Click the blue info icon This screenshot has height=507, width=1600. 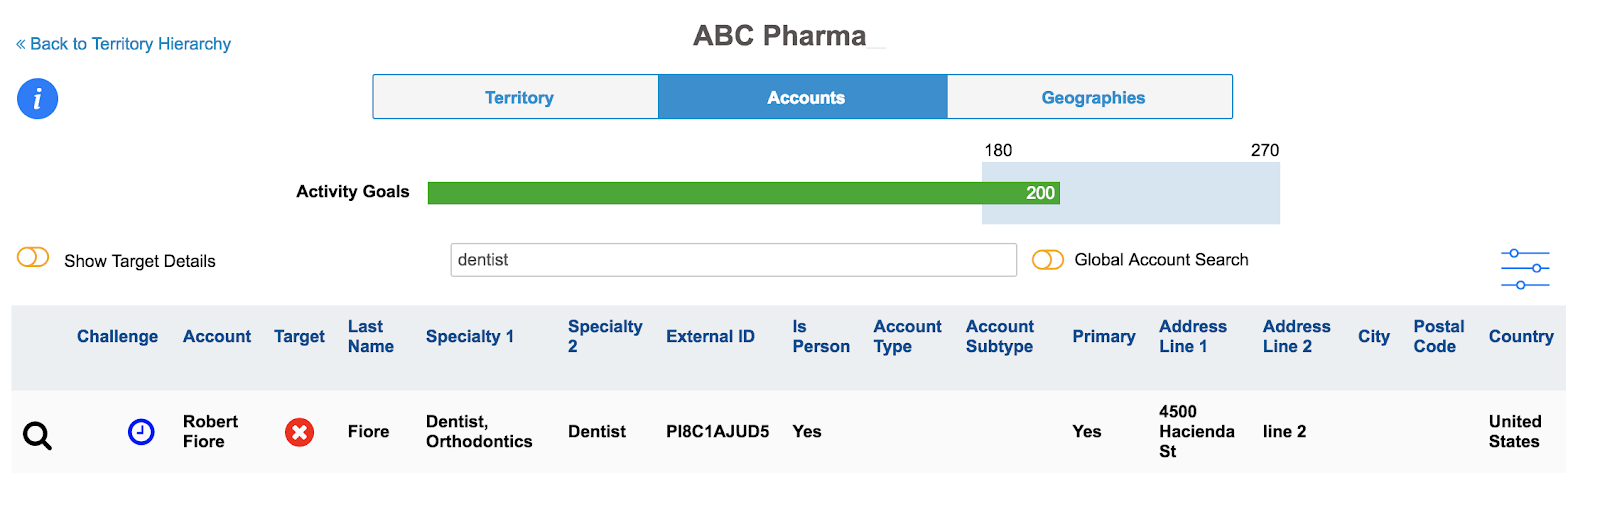tap(37, 99)
